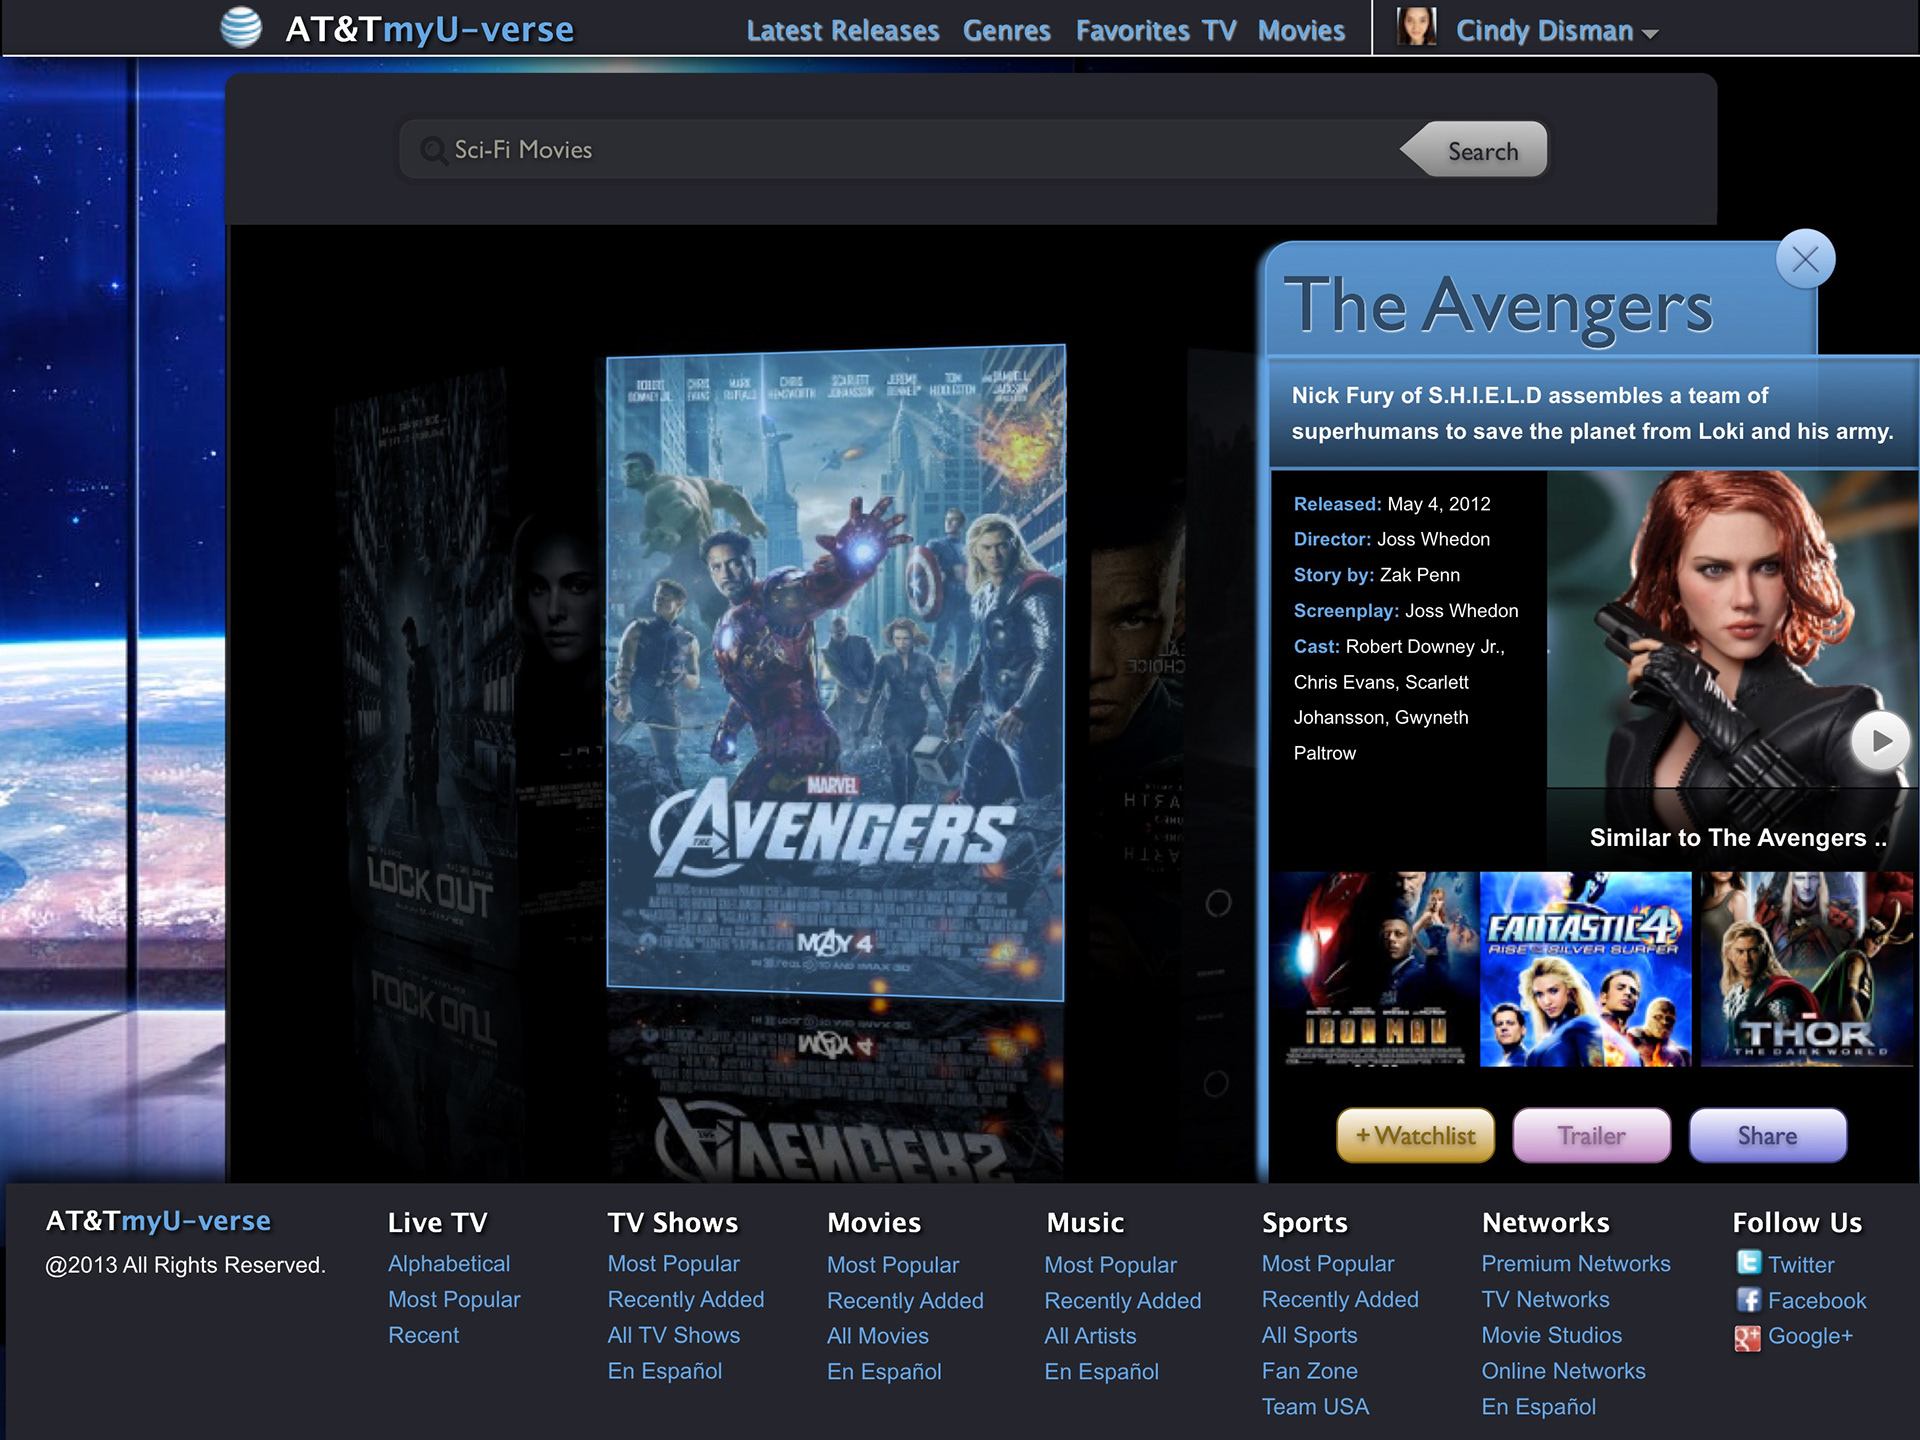
Task: Open Movies Recently Added link
Action: (x=905, y=1301)
